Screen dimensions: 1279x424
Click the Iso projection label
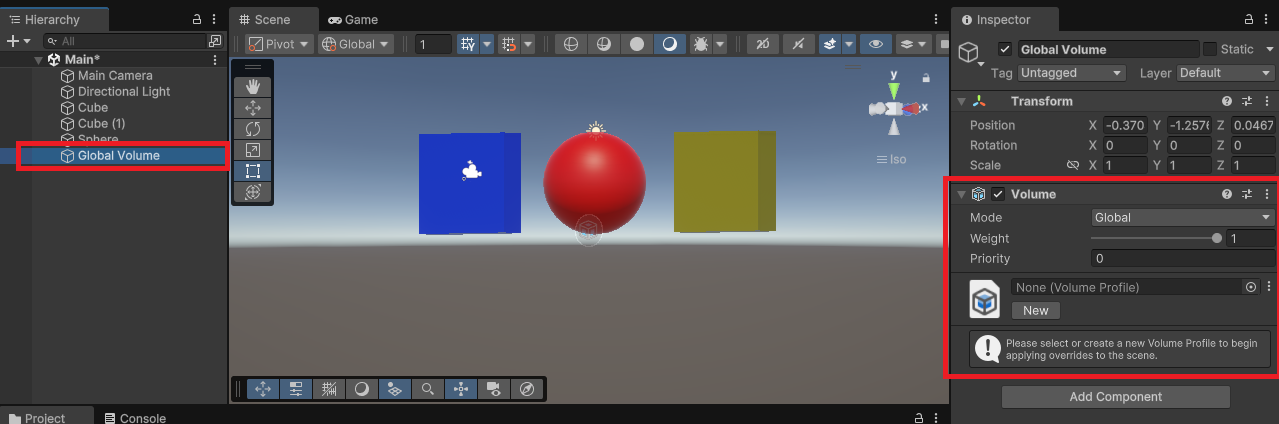click(x=891, y=159)
